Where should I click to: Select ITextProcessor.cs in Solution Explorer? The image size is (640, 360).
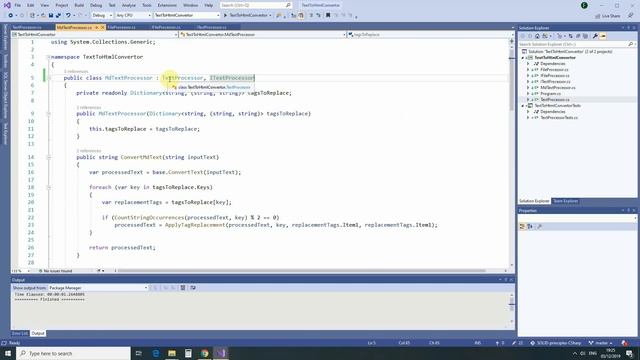point(555,82)
